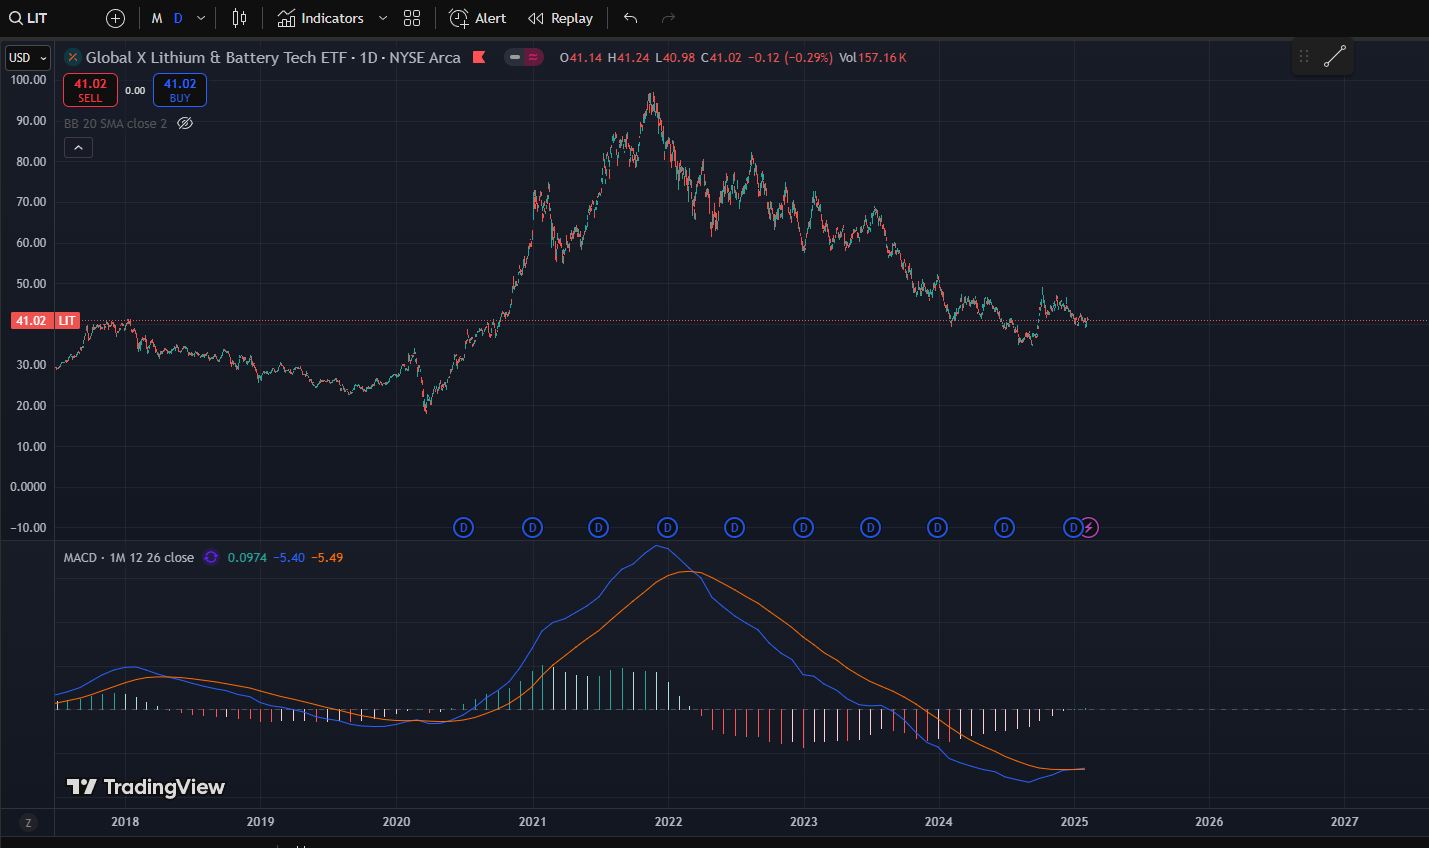Select the D daily interval
The height and width of the screenshot is (848, 1429).
[178, 18]
